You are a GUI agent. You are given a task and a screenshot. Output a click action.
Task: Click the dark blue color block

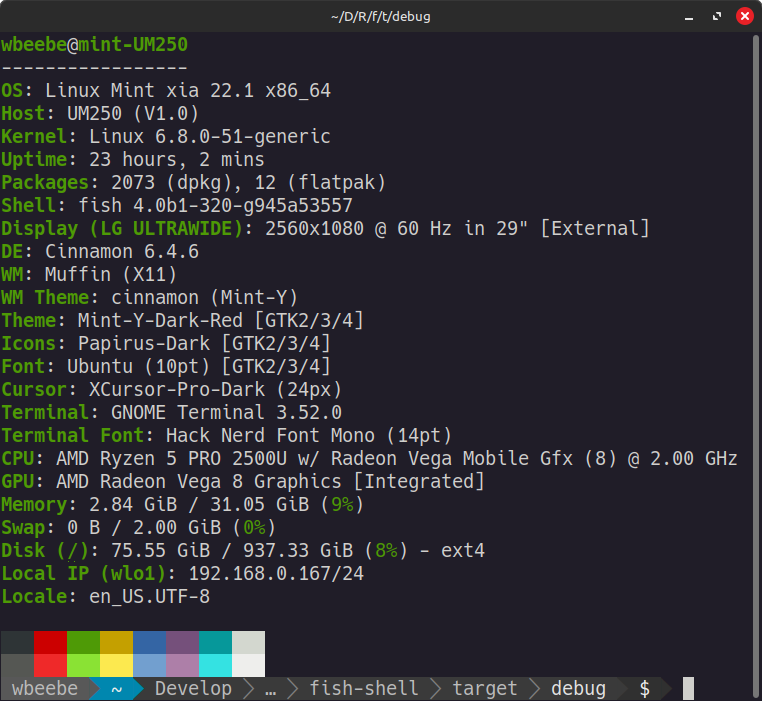(150, 642)
